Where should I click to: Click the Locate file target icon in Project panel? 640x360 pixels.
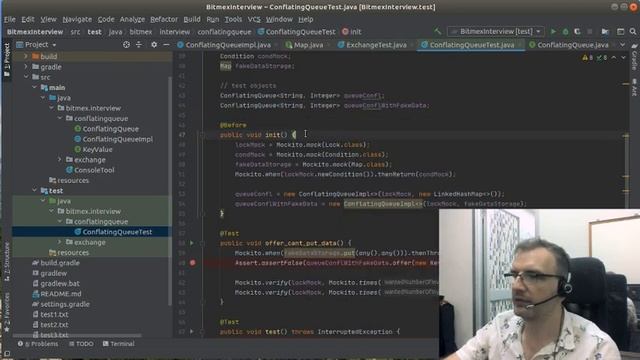pos(126,44)
